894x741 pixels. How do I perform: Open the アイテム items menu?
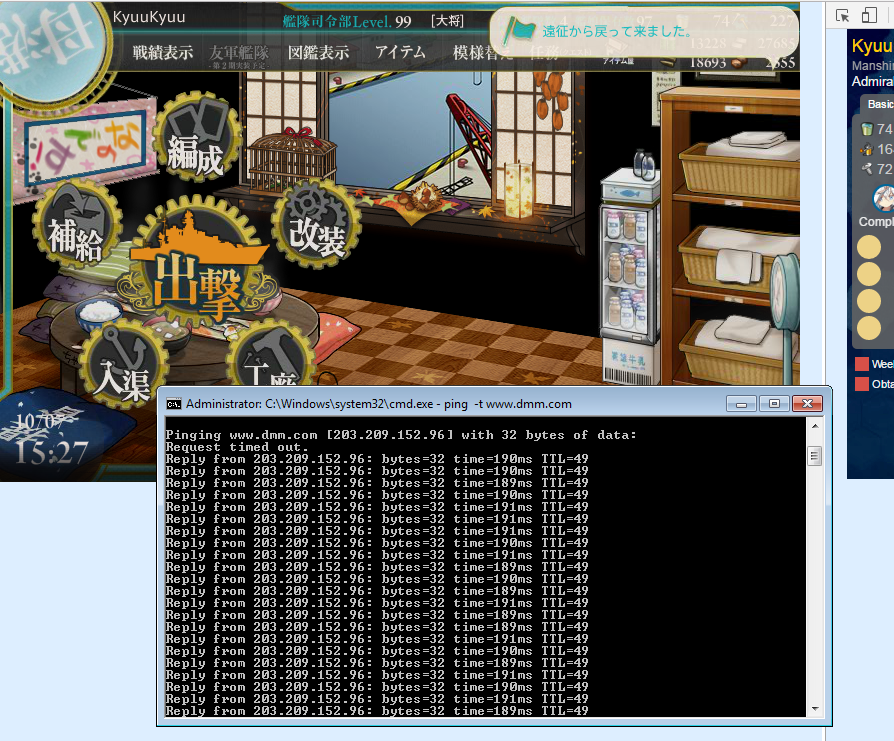pyautogui.click(x=400, y=52)
